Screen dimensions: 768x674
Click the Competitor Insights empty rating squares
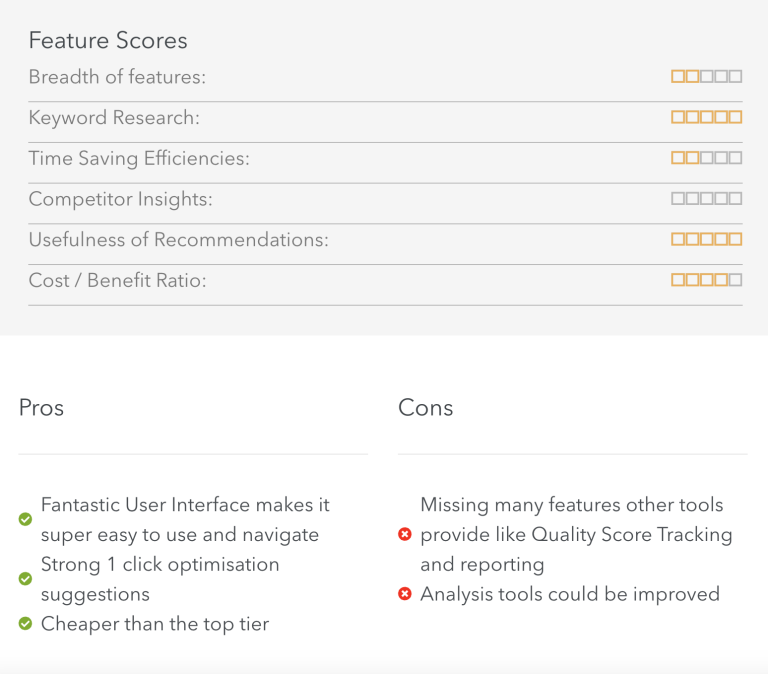tap(706, 198)
